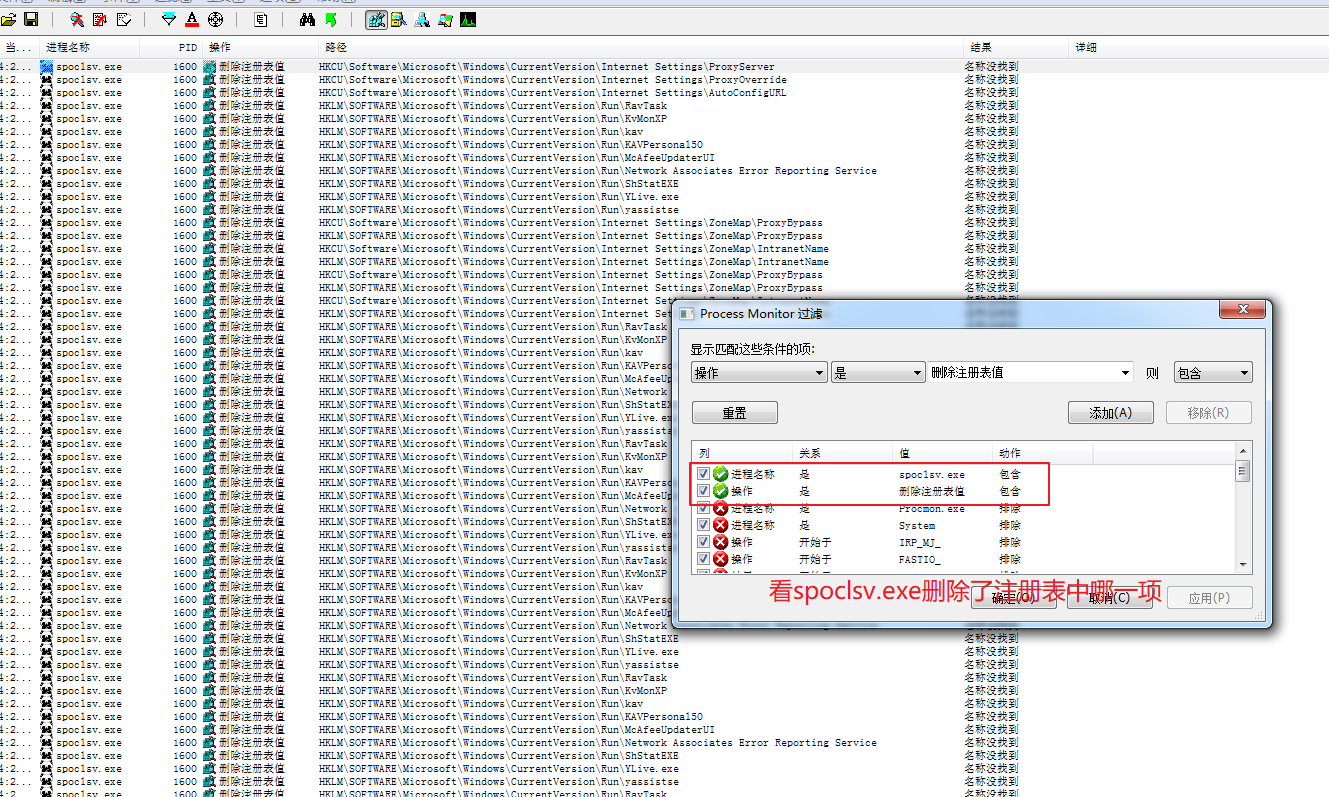Click the green check icon on the 删除注册表值 filter row
This screenshot has width=1329, height=797.
pyautogui.click(x=720, y=491)
